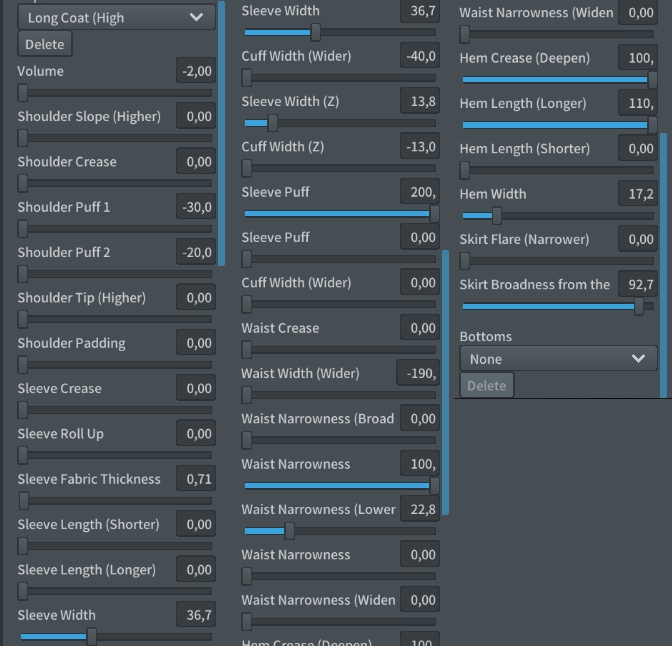Click the Sleeve Roll Up slider track
672x646 pixels.
click(x=116, y=455)
